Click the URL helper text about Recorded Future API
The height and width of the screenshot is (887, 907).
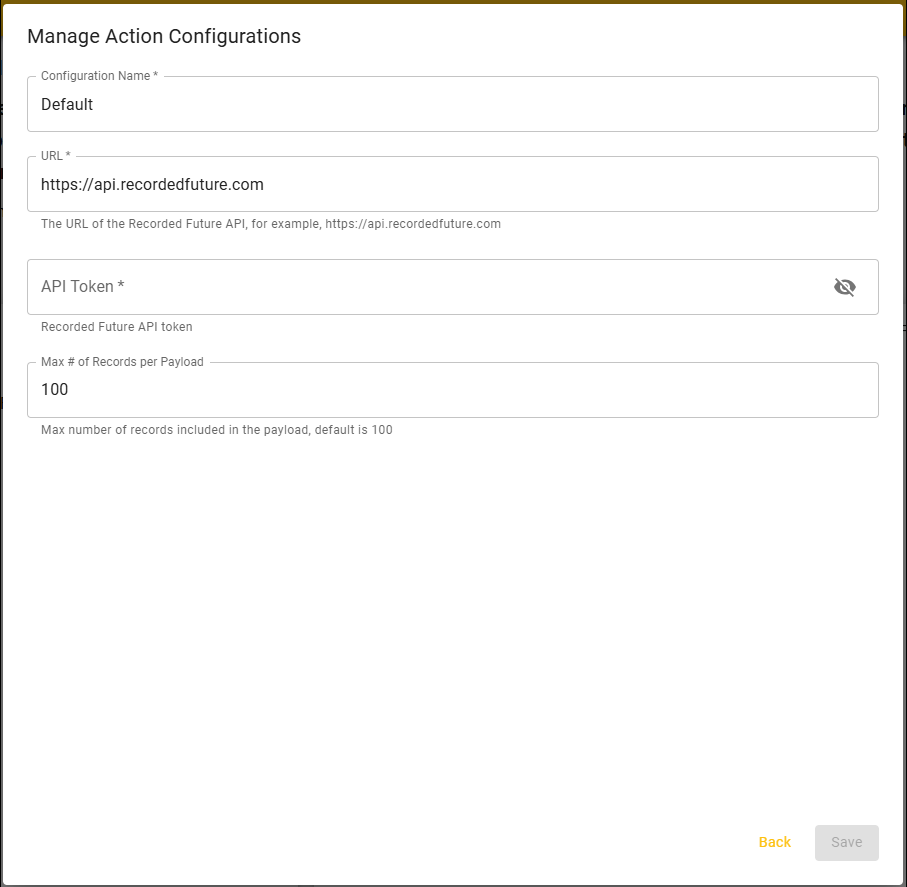[271, 224]
